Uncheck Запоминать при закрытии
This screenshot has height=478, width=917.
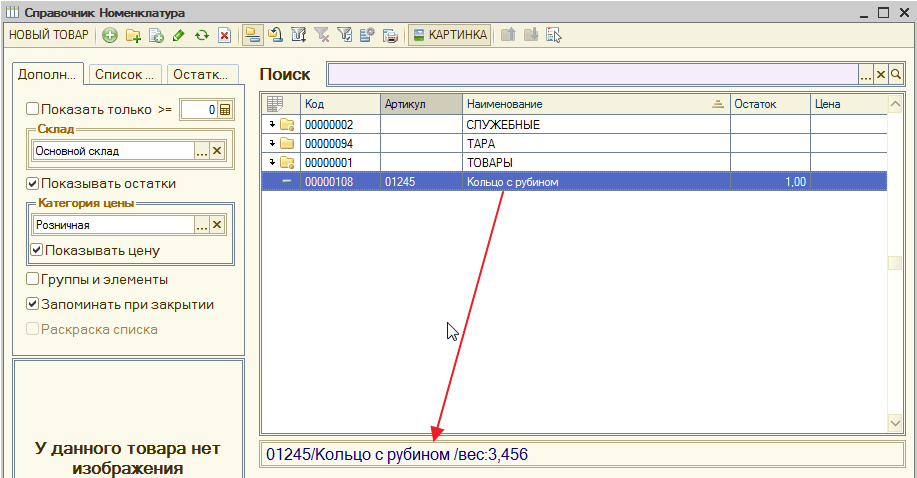coord(33,304)
